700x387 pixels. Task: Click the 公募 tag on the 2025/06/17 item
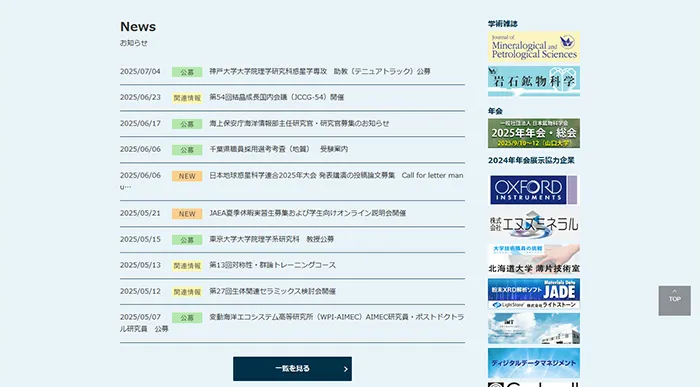tap(187, 124)
